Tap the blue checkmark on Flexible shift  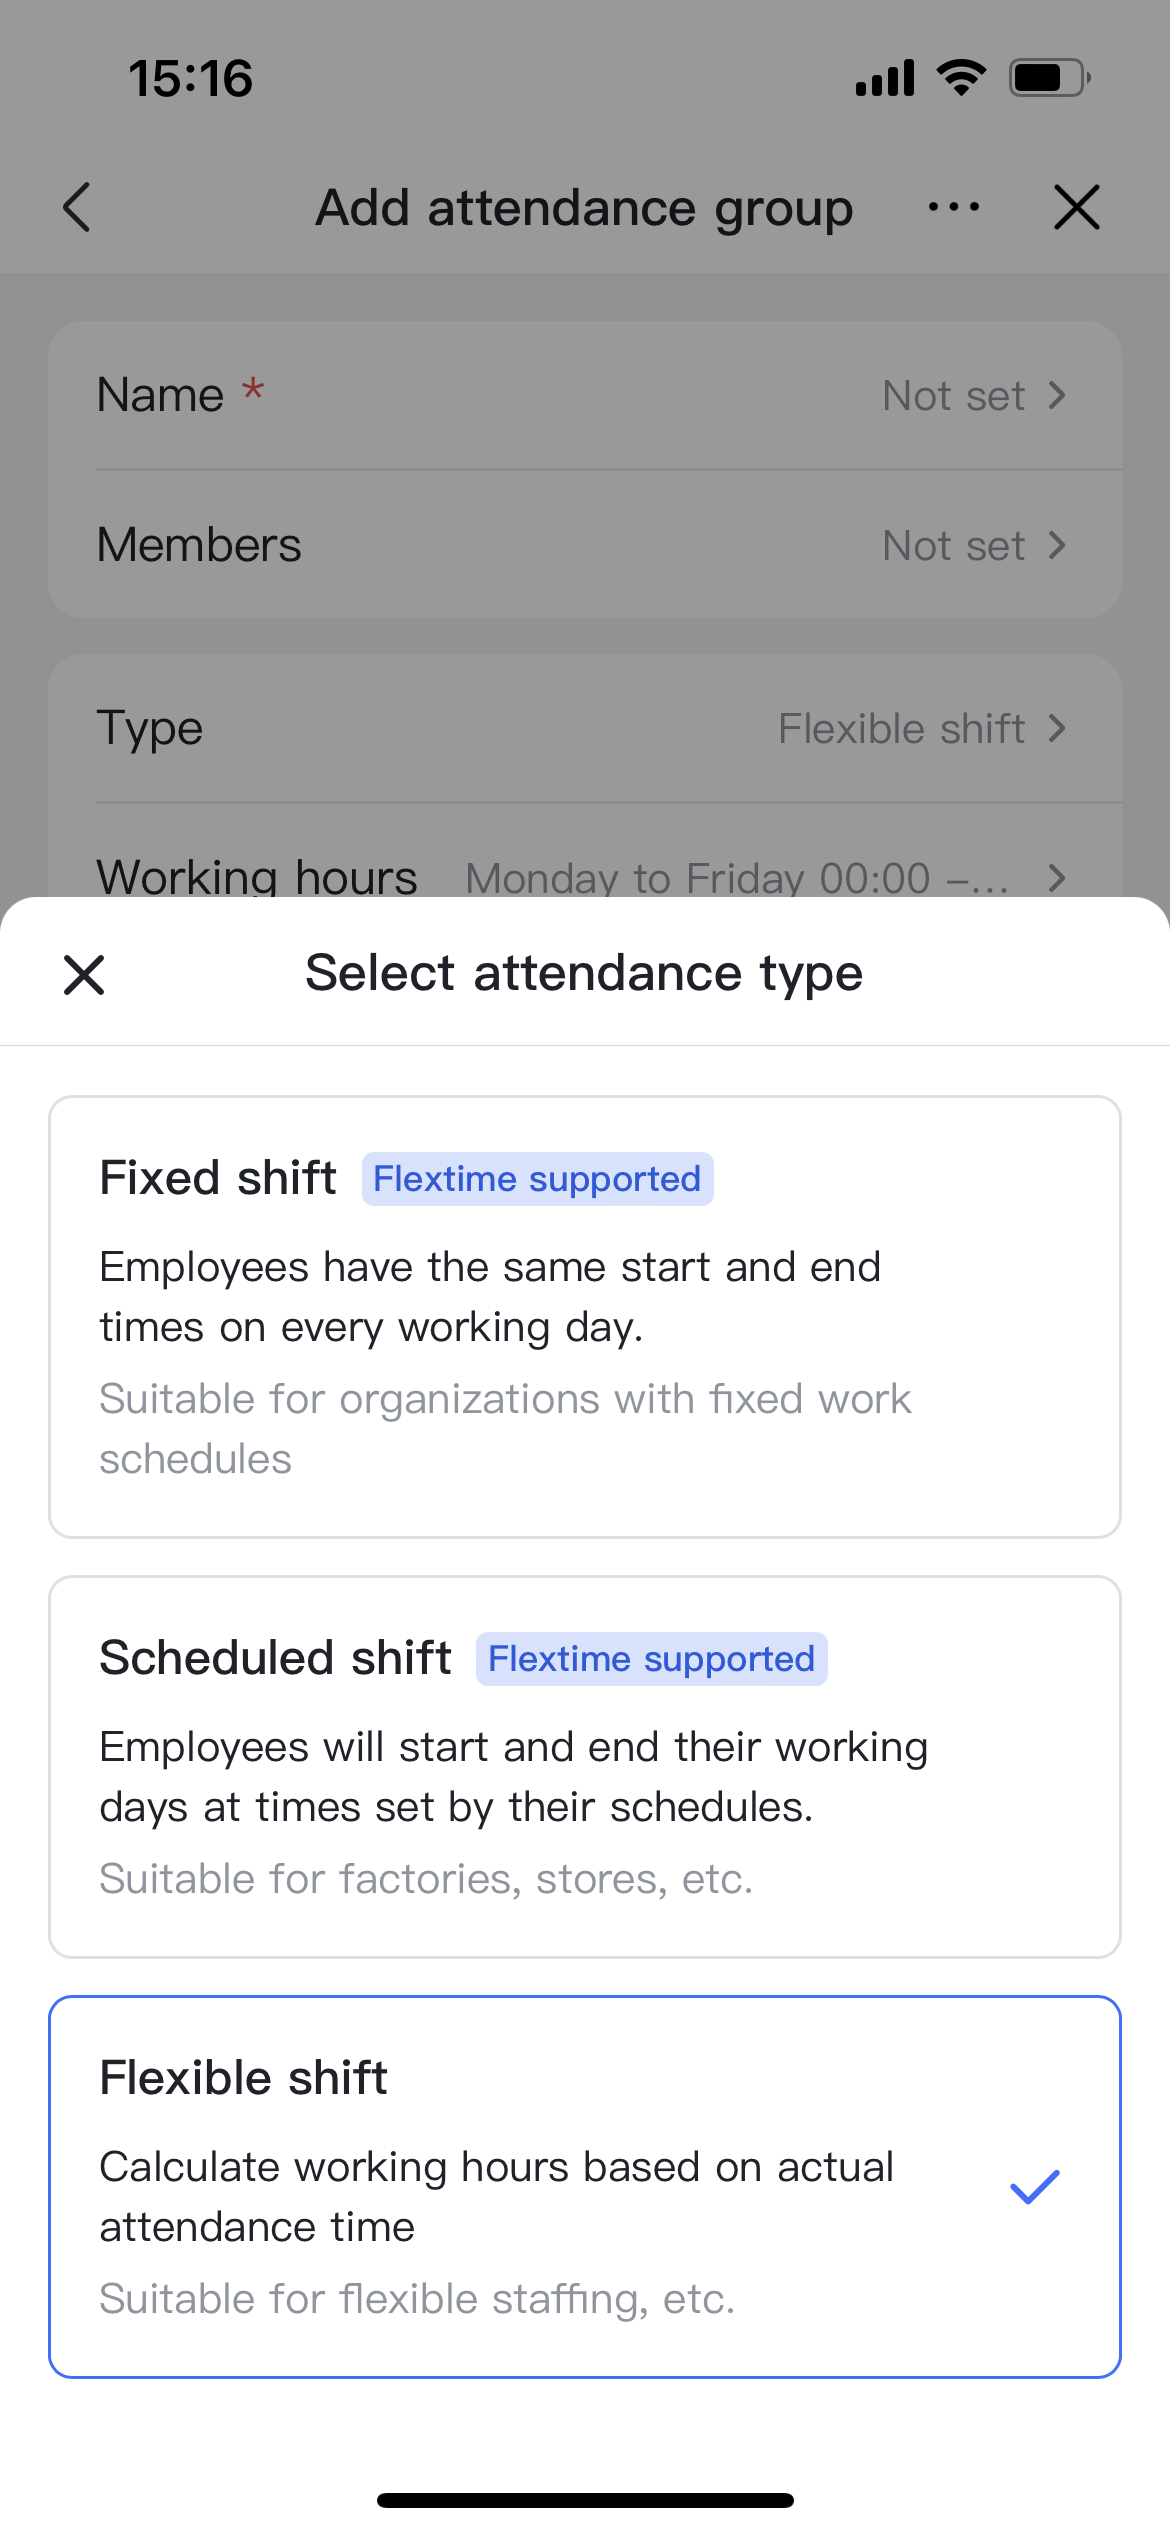[1034, 2187]
